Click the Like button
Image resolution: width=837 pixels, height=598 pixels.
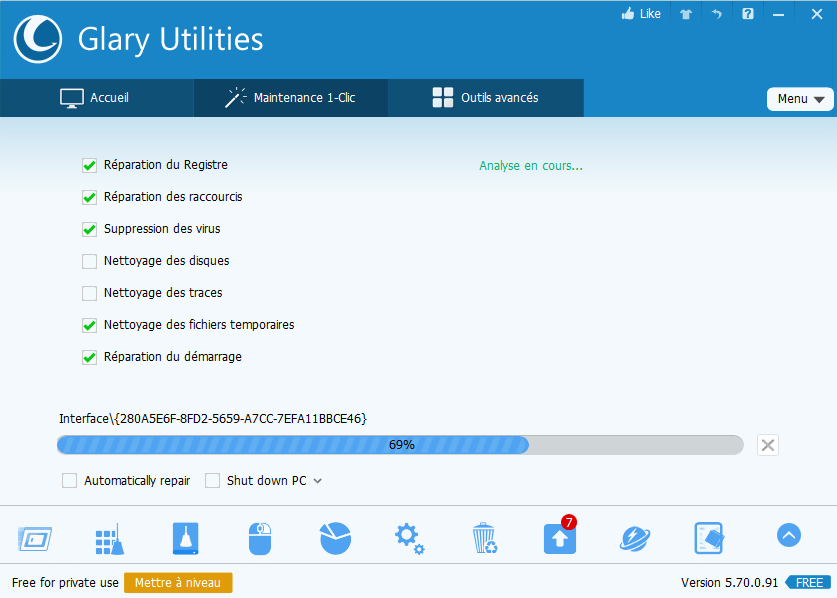[640, 14]
